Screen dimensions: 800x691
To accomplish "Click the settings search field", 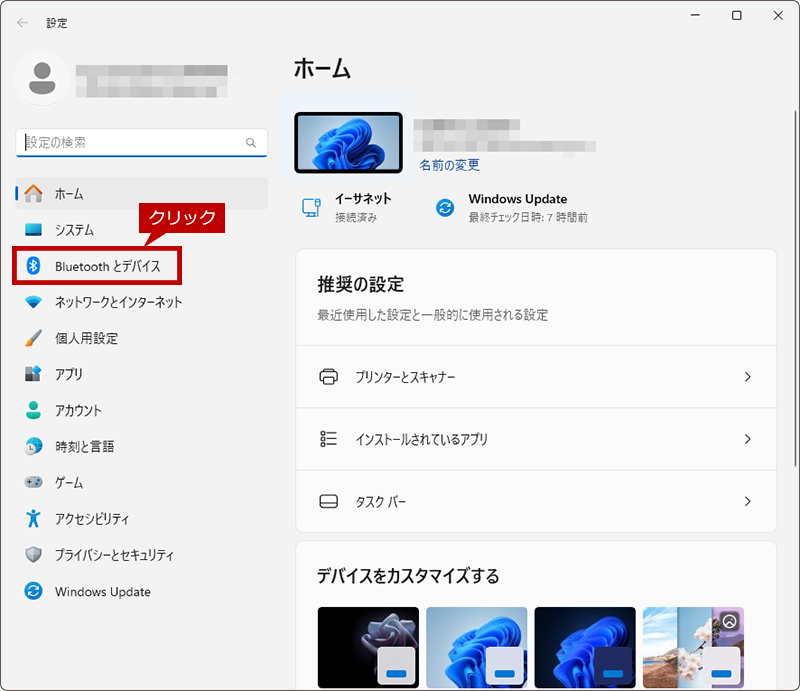I will click(142, 142).
